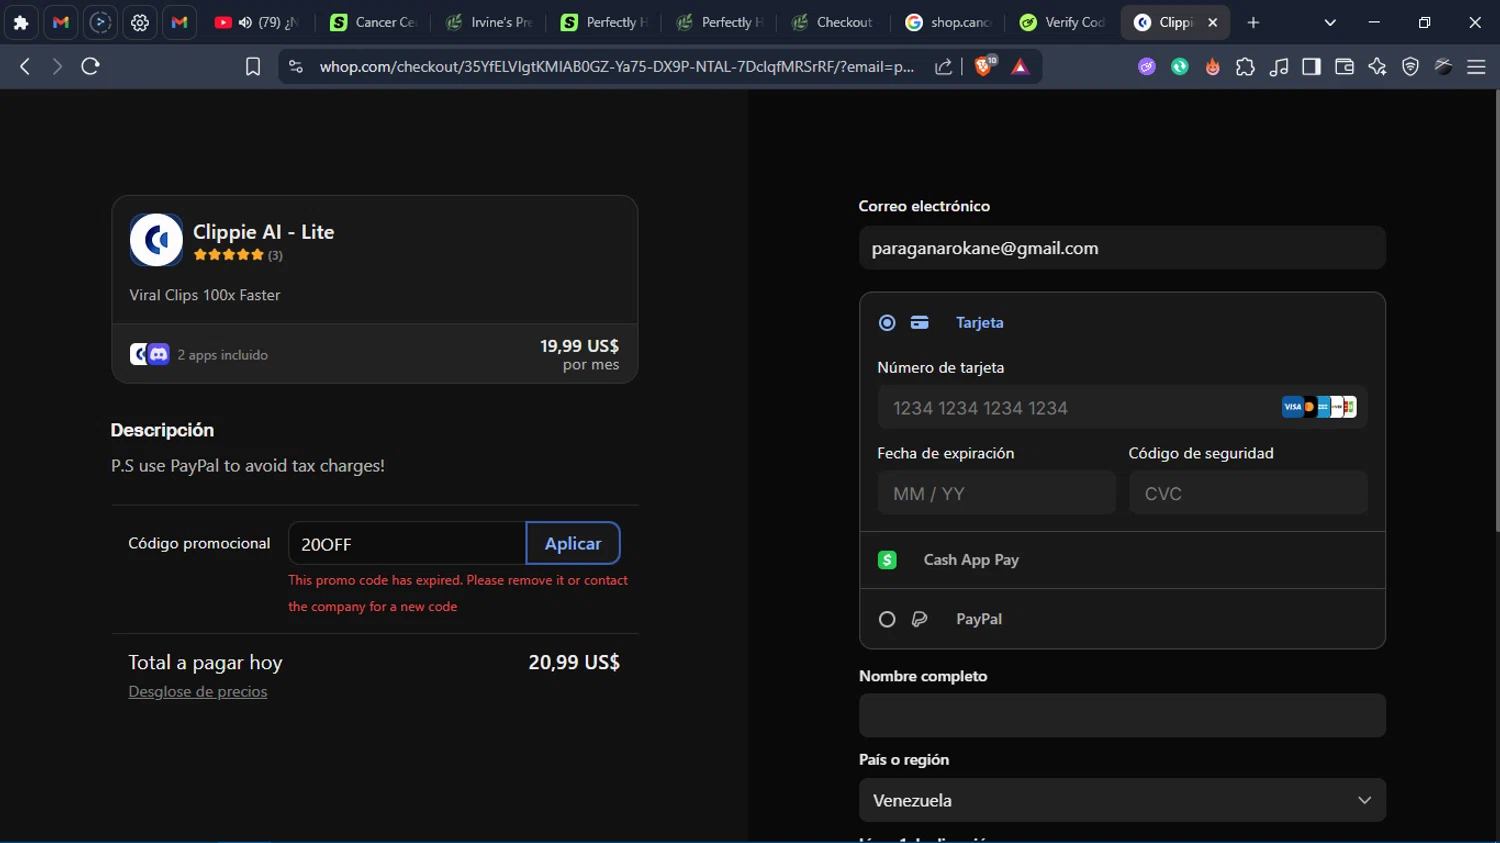
Task: Open the pinned settings gear tab
Action: (x=140, y=22)
